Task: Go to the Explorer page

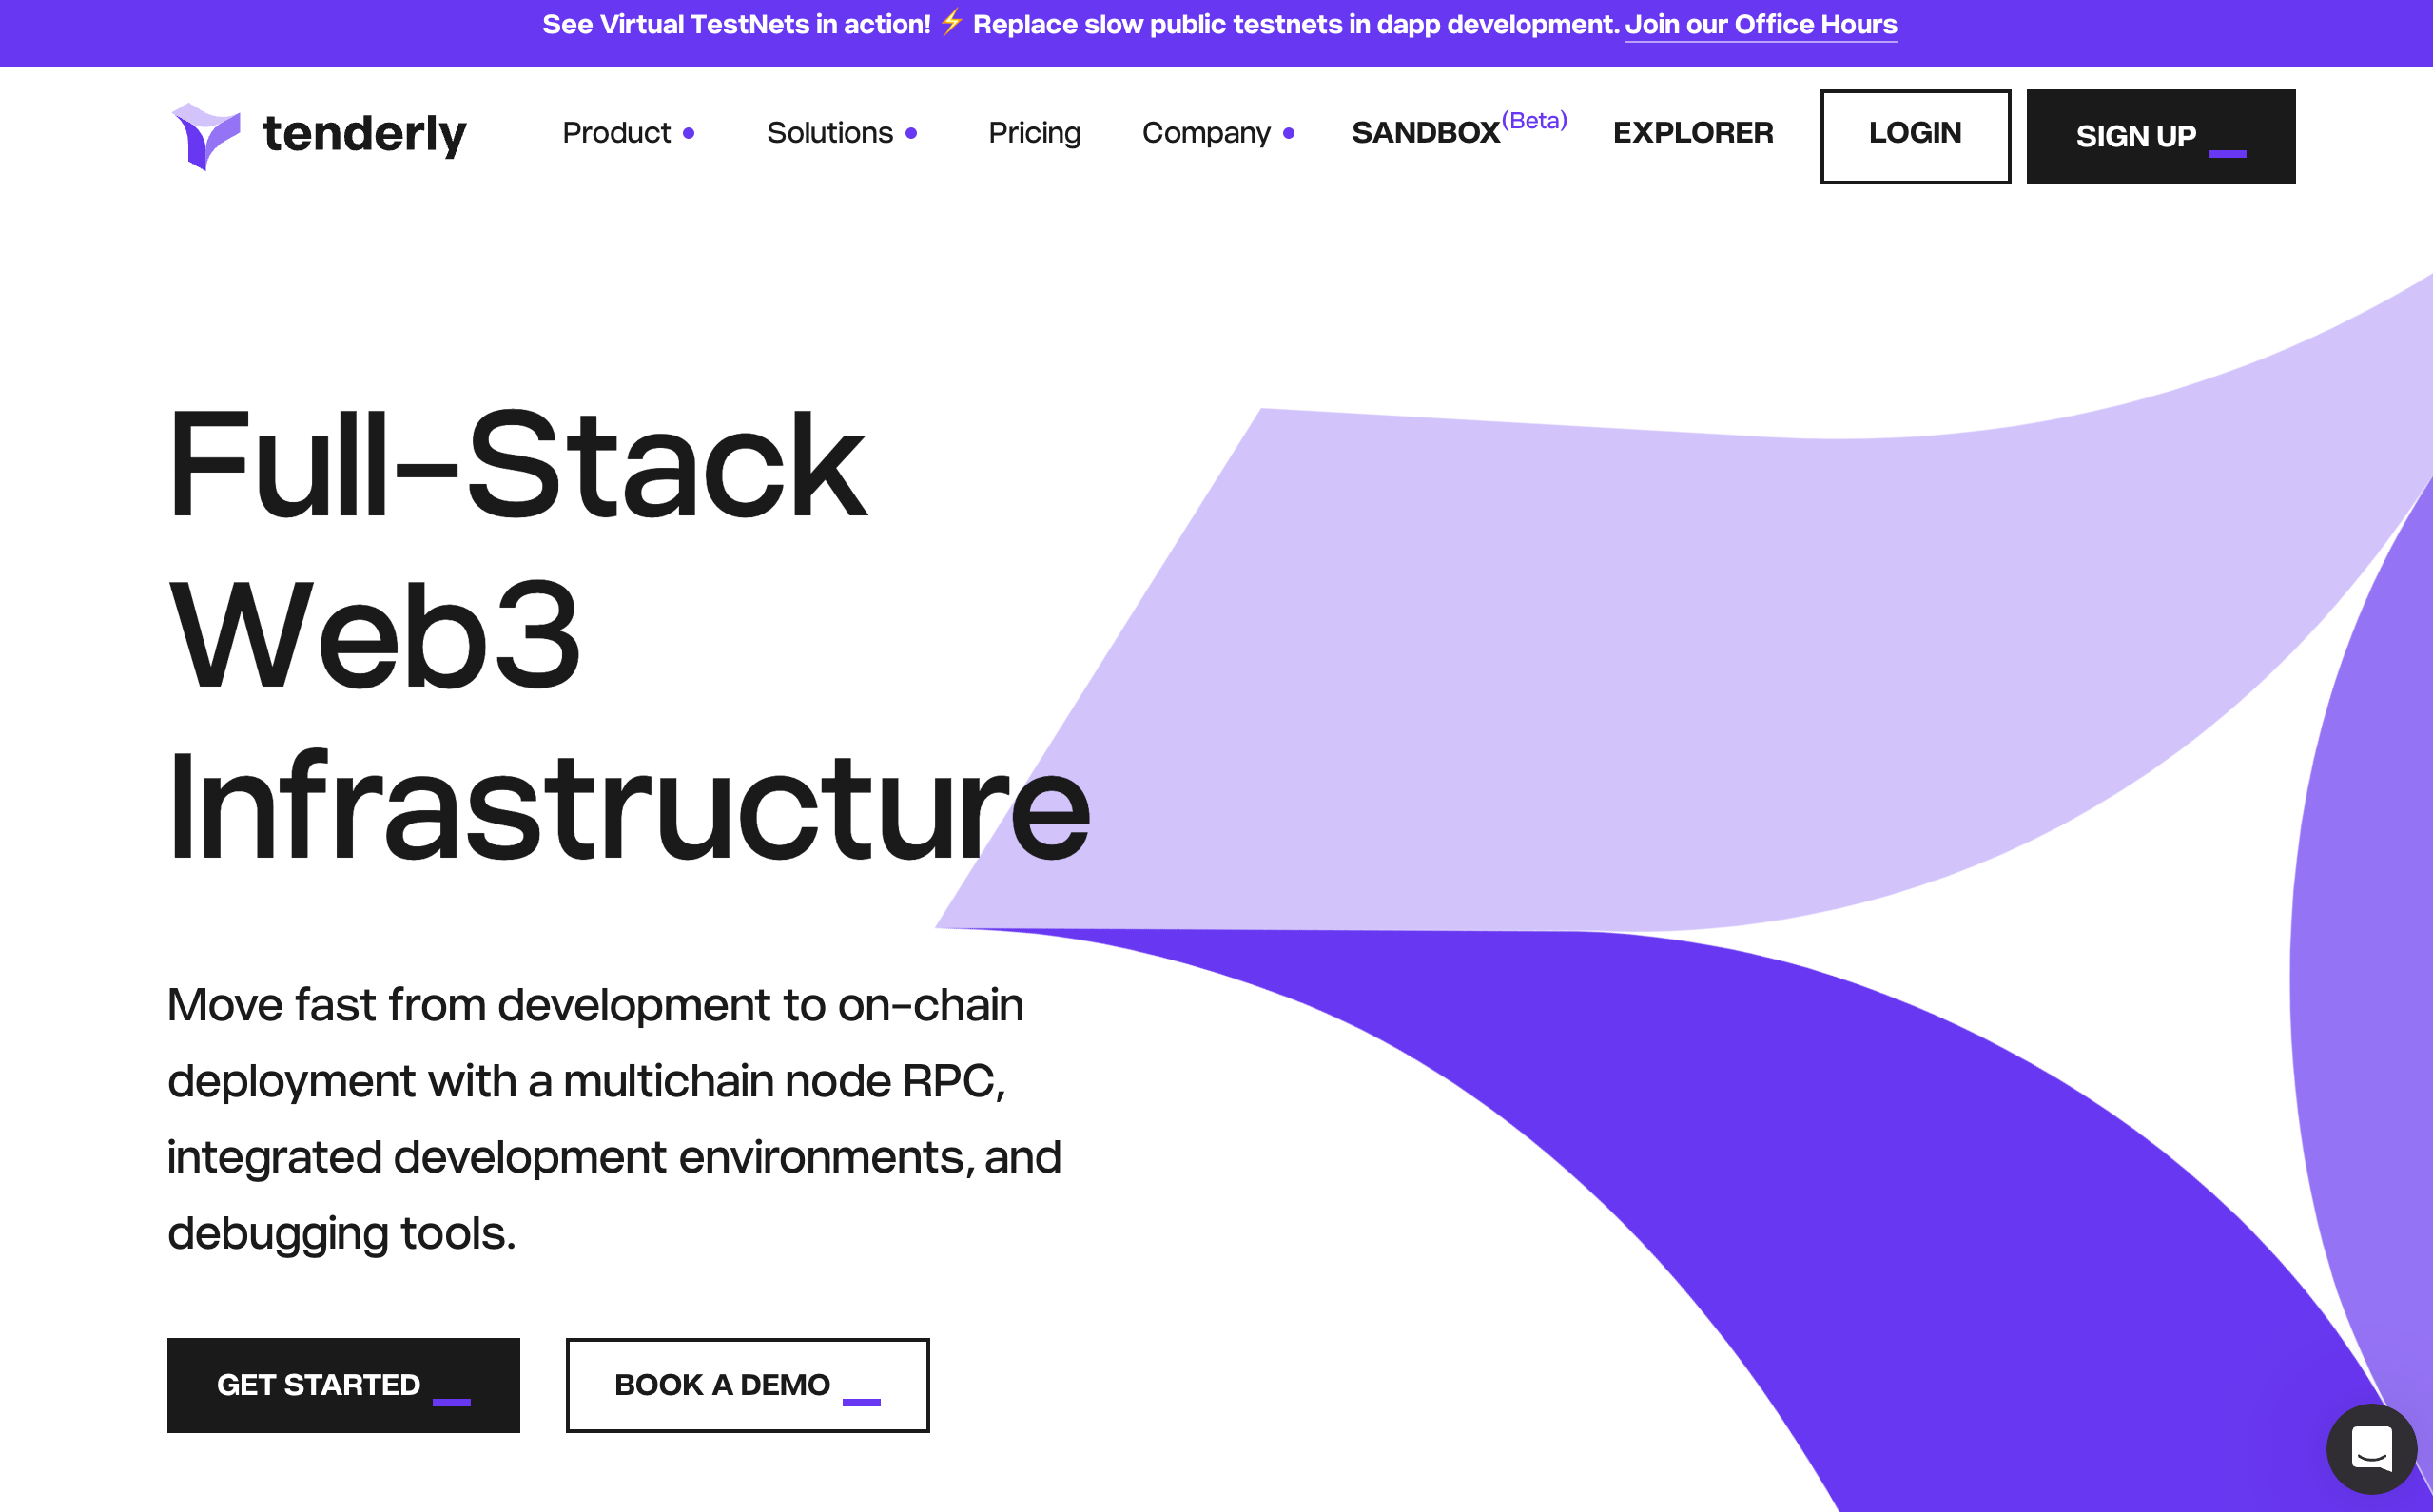Action: [1692, 133]
